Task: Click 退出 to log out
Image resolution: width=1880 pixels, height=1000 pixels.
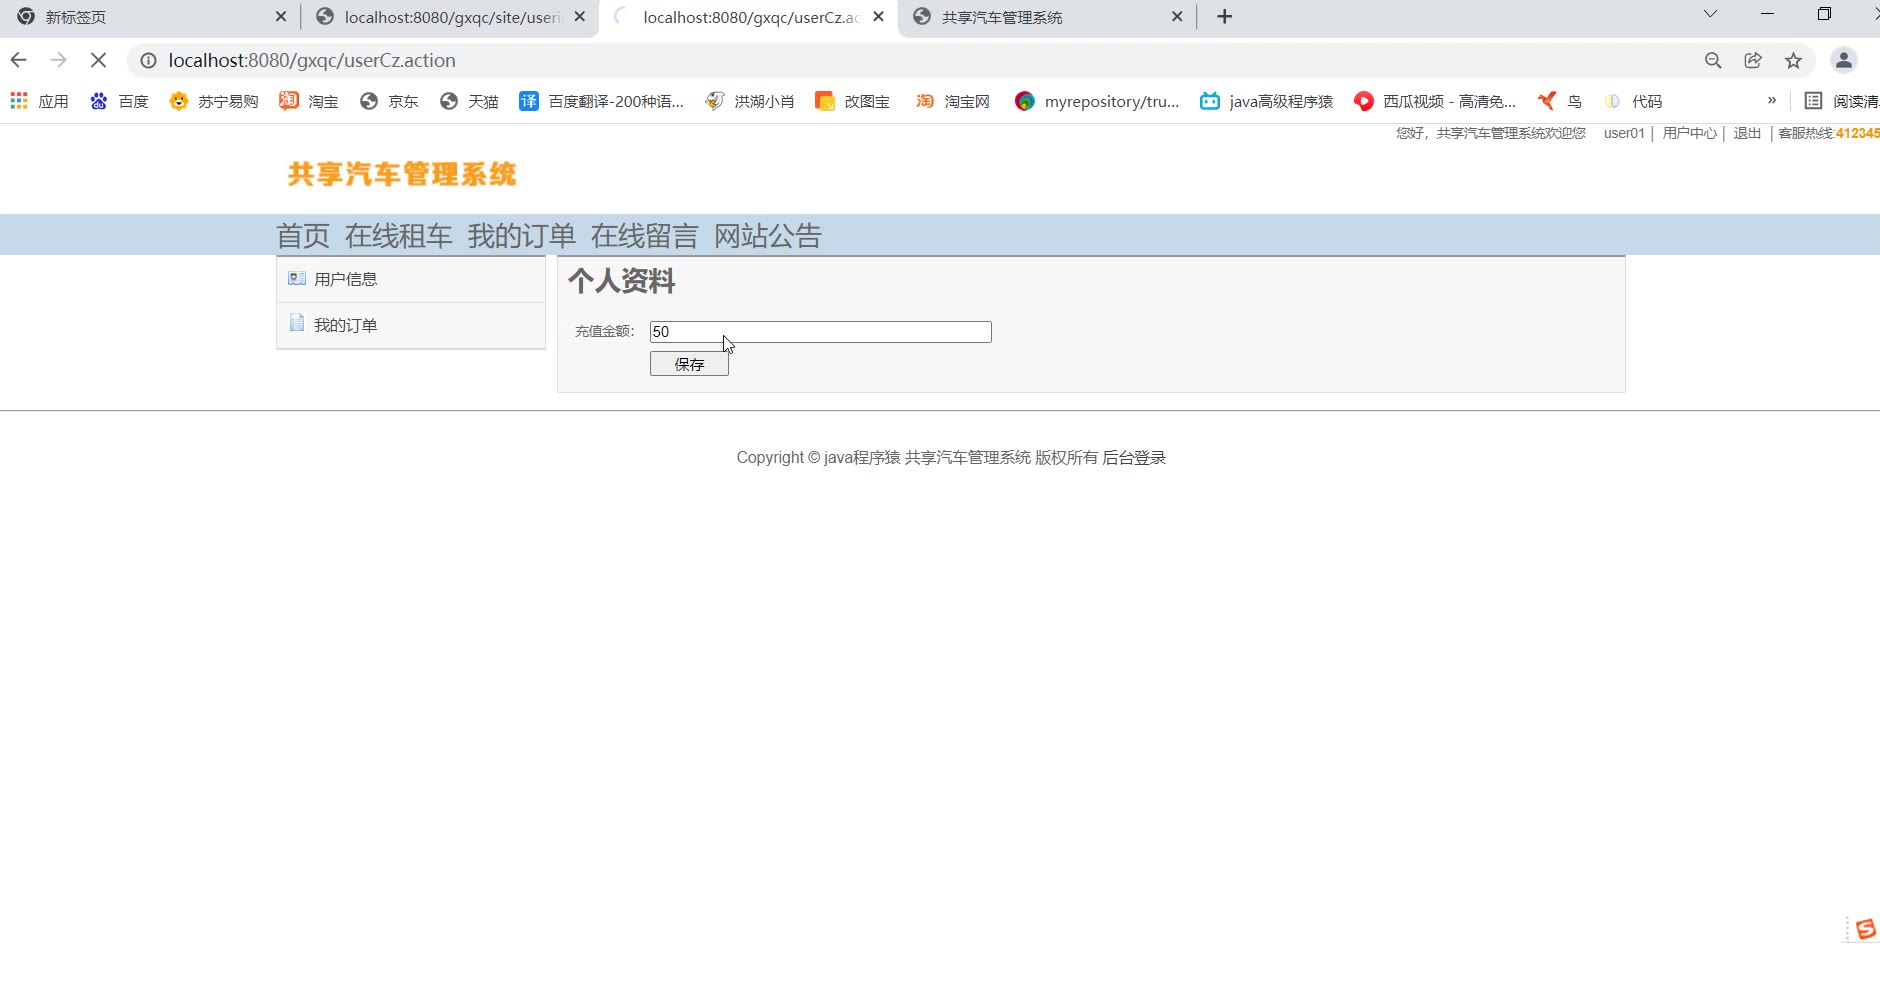Action: pyautogui.click(x=1747, y=133)
